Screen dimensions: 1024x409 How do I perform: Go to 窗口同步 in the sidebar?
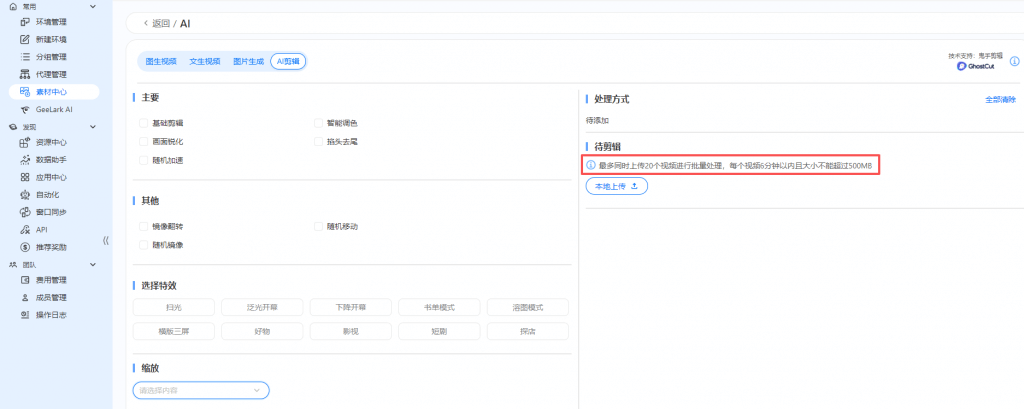pos(50,212)
